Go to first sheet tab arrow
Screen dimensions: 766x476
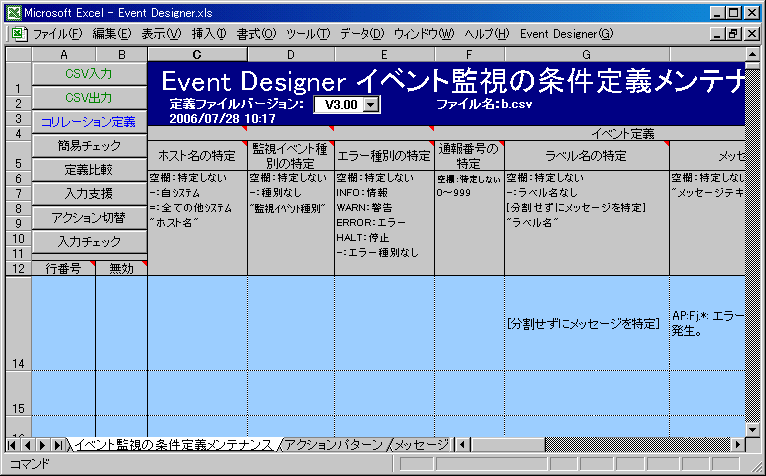pos(12,445)
